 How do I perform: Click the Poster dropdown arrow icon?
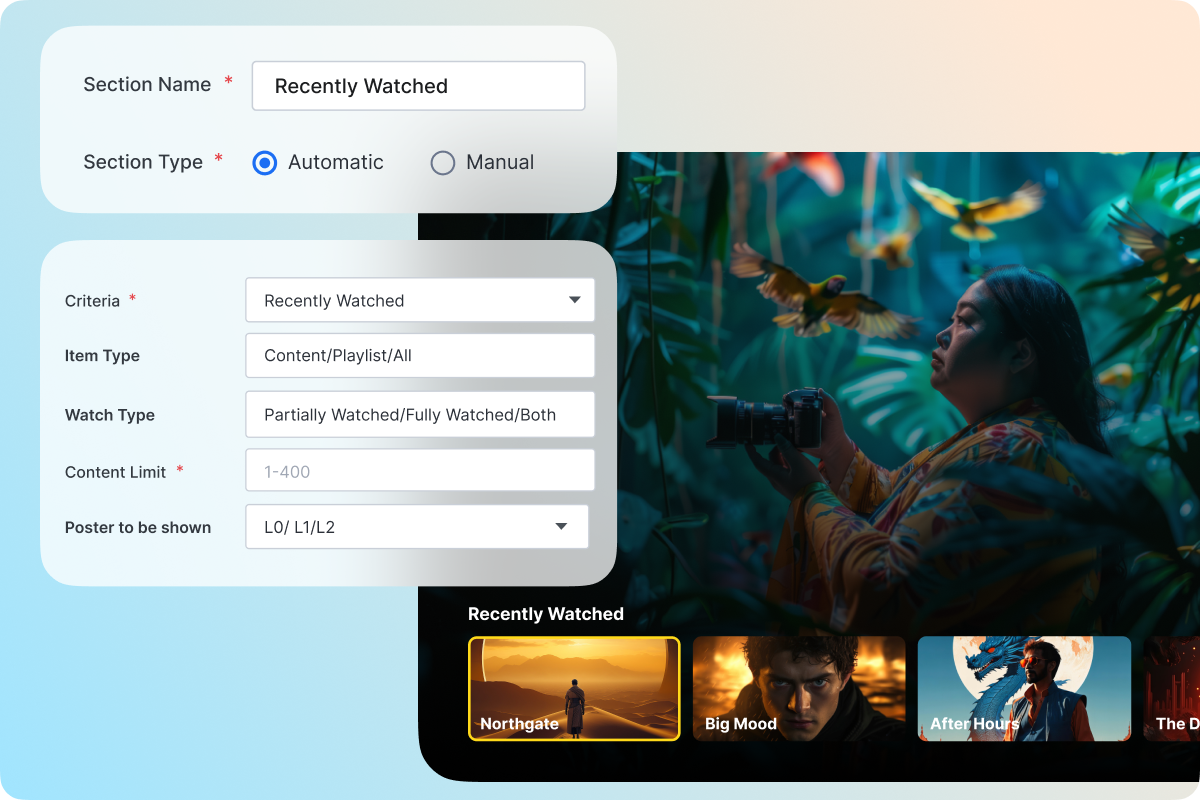[x=561, y=527]
